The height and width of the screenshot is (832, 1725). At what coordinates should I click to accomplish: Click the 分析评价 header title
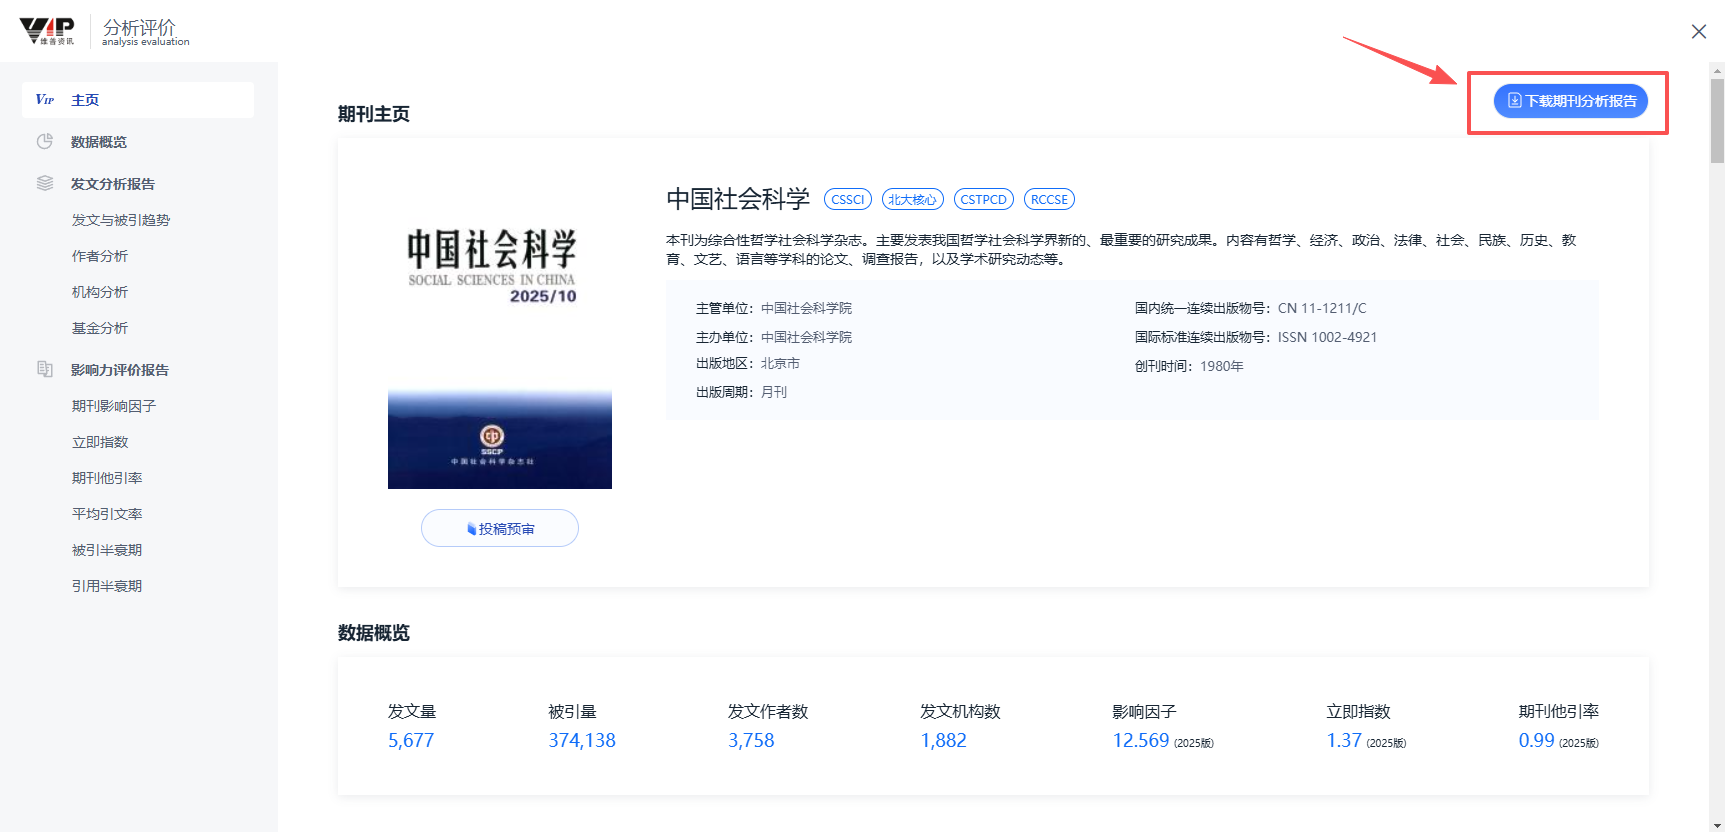click(139, 27)
